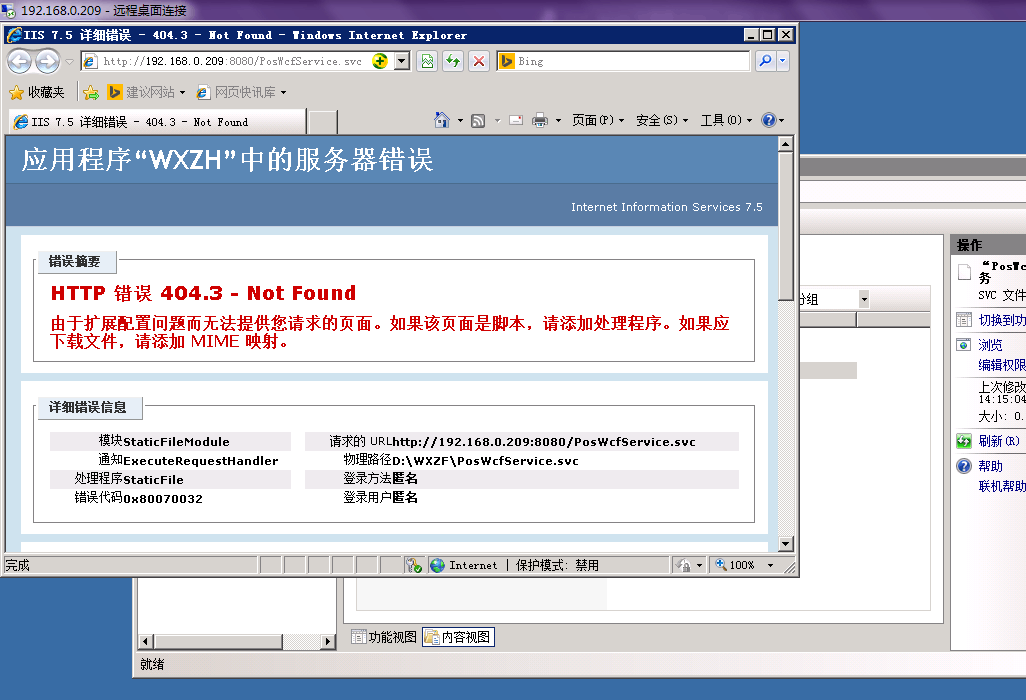Click the IE logo icon in the window title bar

tap(14, 35)
